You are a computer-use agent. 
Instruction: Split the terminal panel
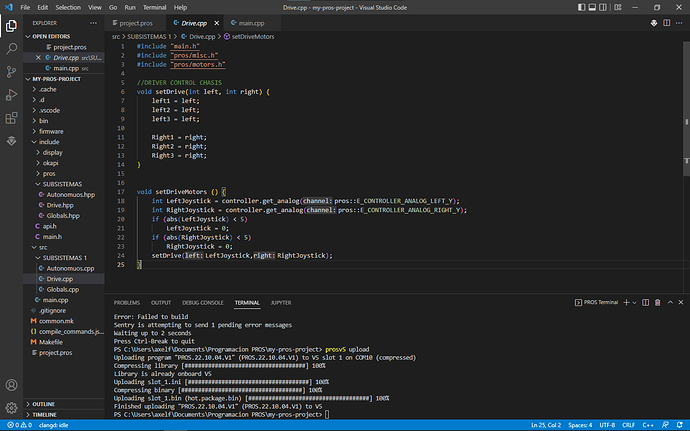pos(646,302)
